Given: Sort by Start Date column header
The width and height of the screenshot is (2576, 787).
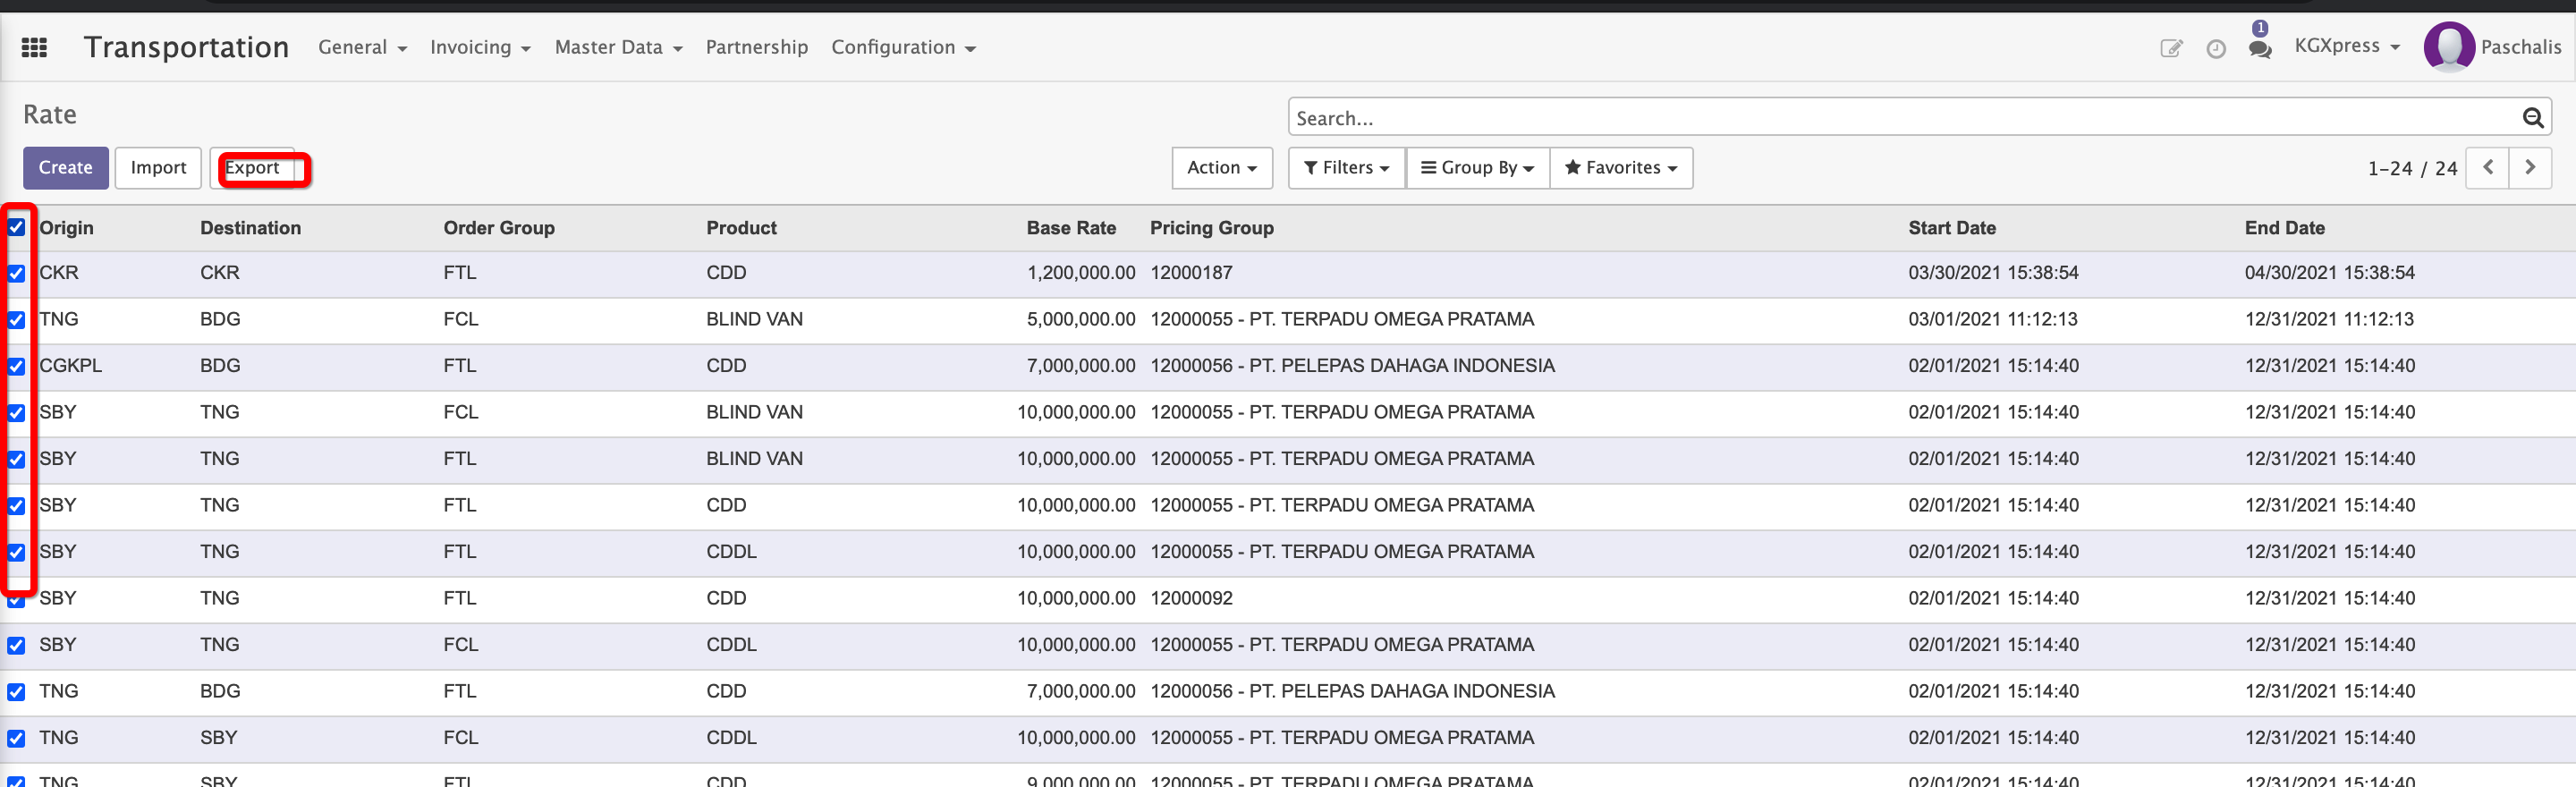Looking at the screenshot, I should click(x=1951, y=228).
